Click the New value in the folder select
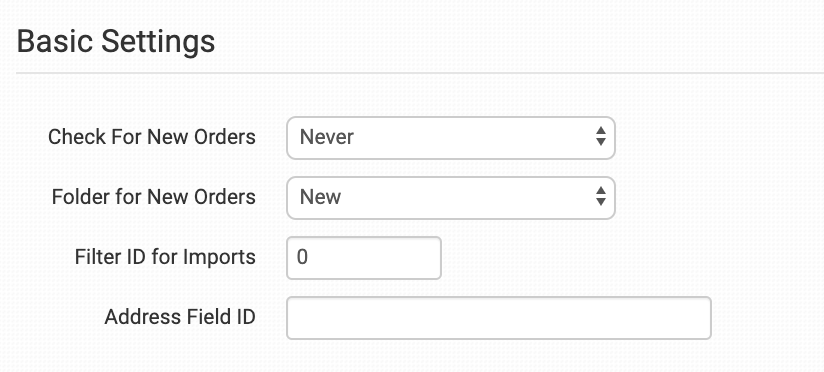 [321, 197]
